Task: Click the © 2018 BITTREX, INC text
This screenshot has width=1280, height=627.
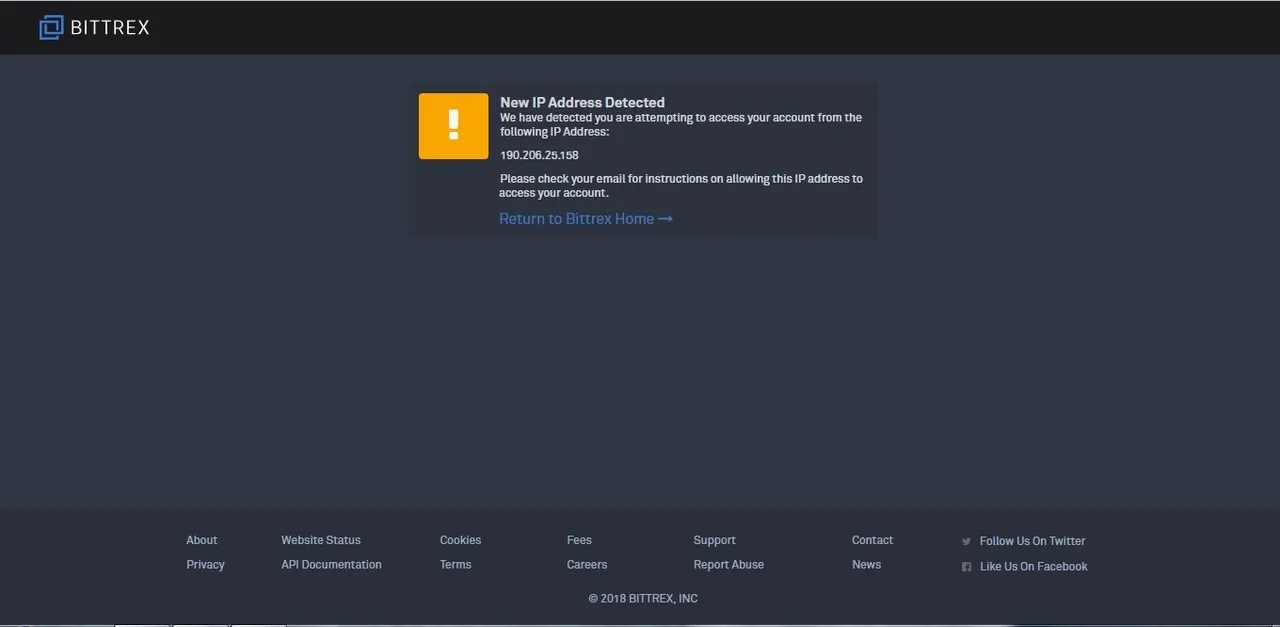Action: (643, 598)
